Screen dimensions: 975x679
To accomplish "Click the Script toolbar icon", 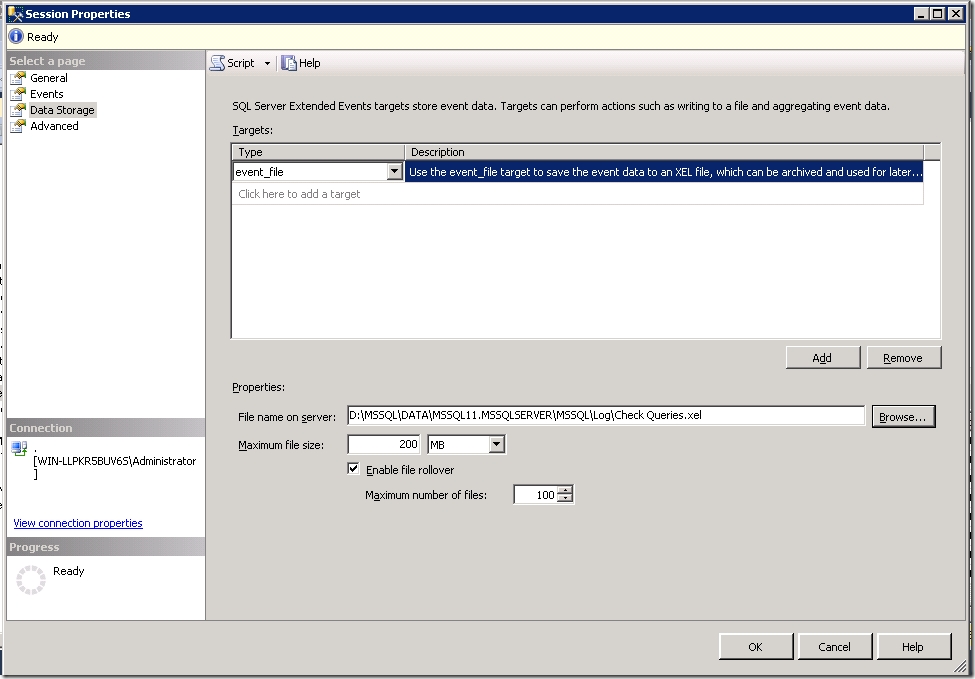I will point(217,63).
